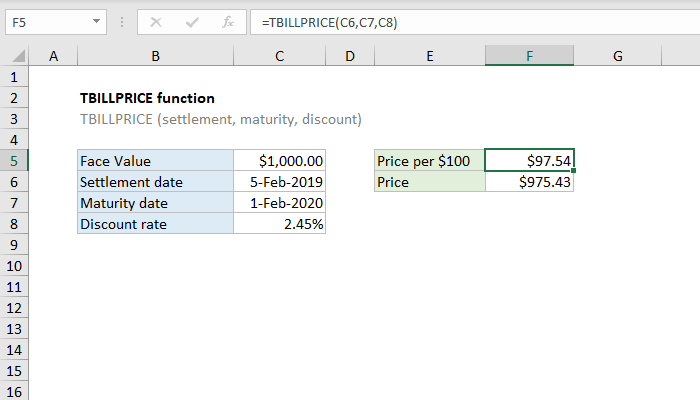Select the cell with 5-Feb-2019
The image size is (700, 400).
(x=279, y=182)
